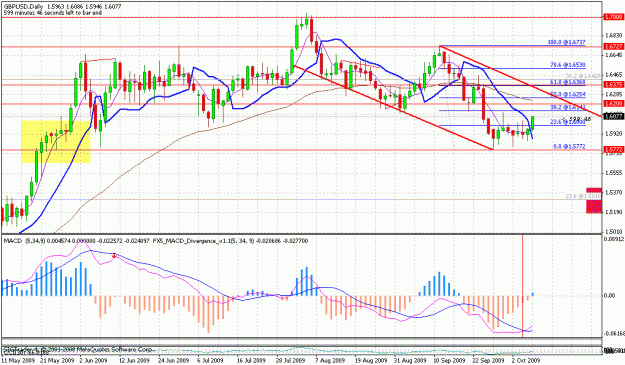The height and width of the screenshot is (365, 625).
Task: Click the 0.00 MACD scale value
Action: pyautogui.click(x=610, y=295)
